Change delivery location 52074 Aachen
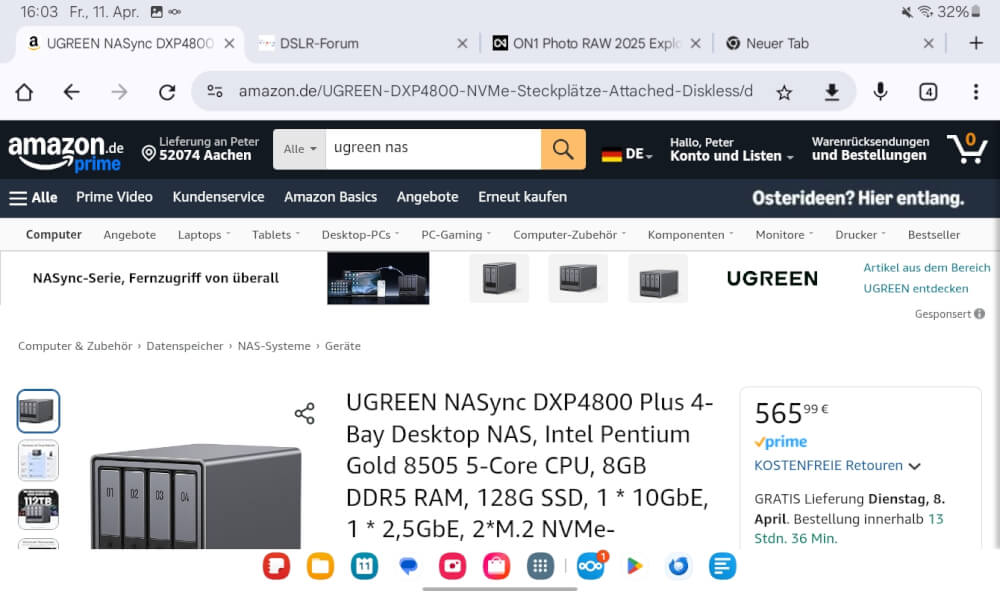1000x597 pixels. (x=200, y=149)
